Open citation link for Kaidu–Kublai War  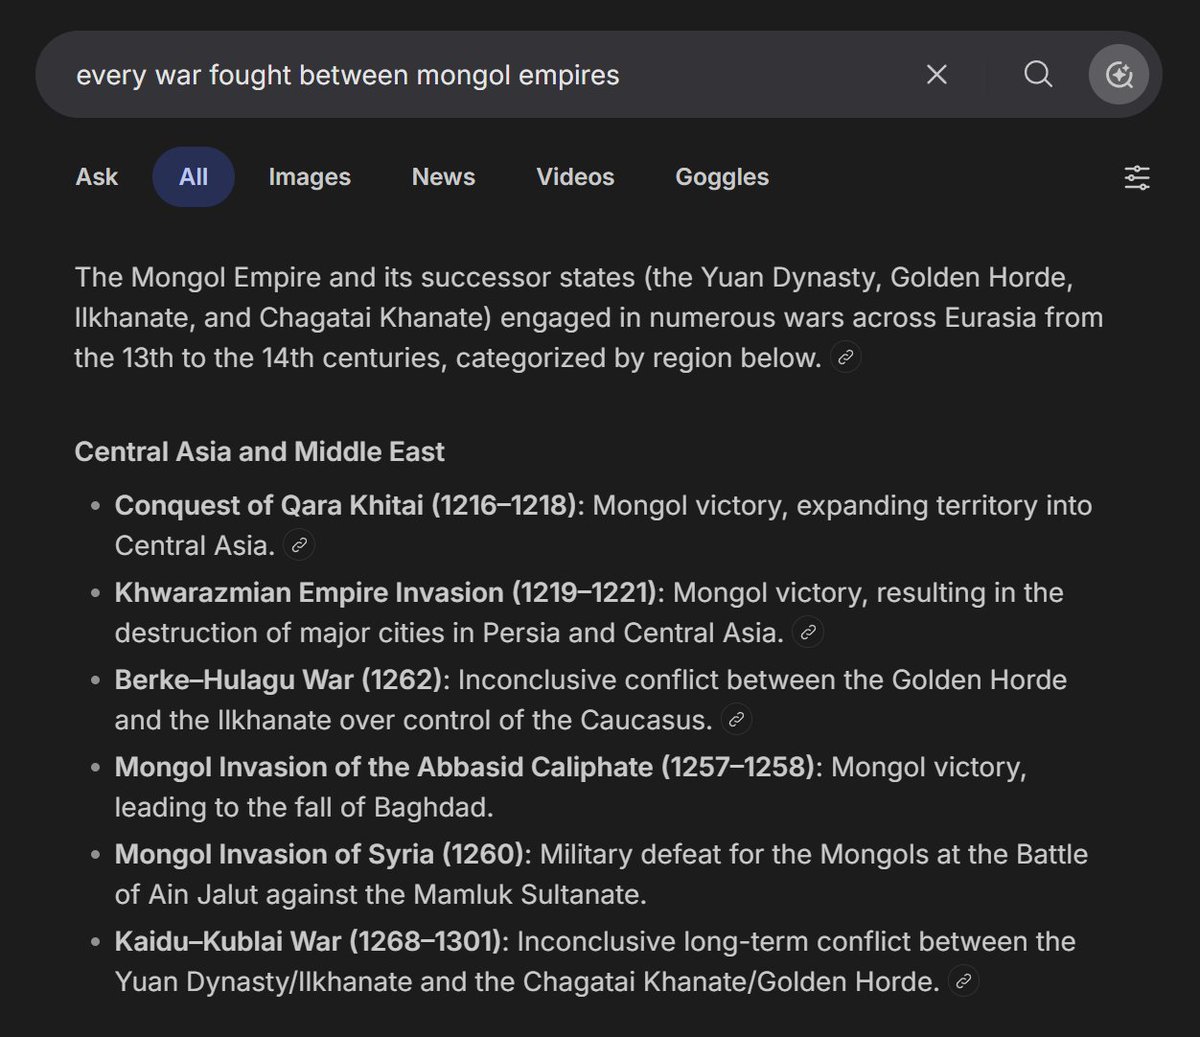point(963,981)
